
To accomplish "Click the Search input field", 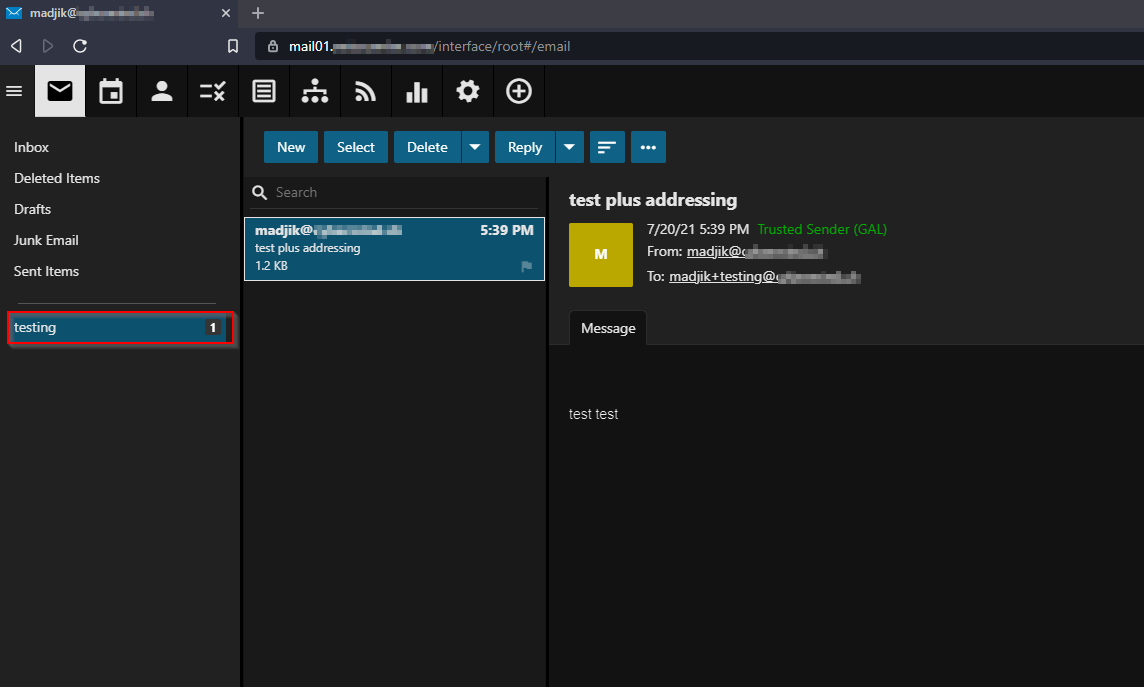I will click(x=400, y=192).
